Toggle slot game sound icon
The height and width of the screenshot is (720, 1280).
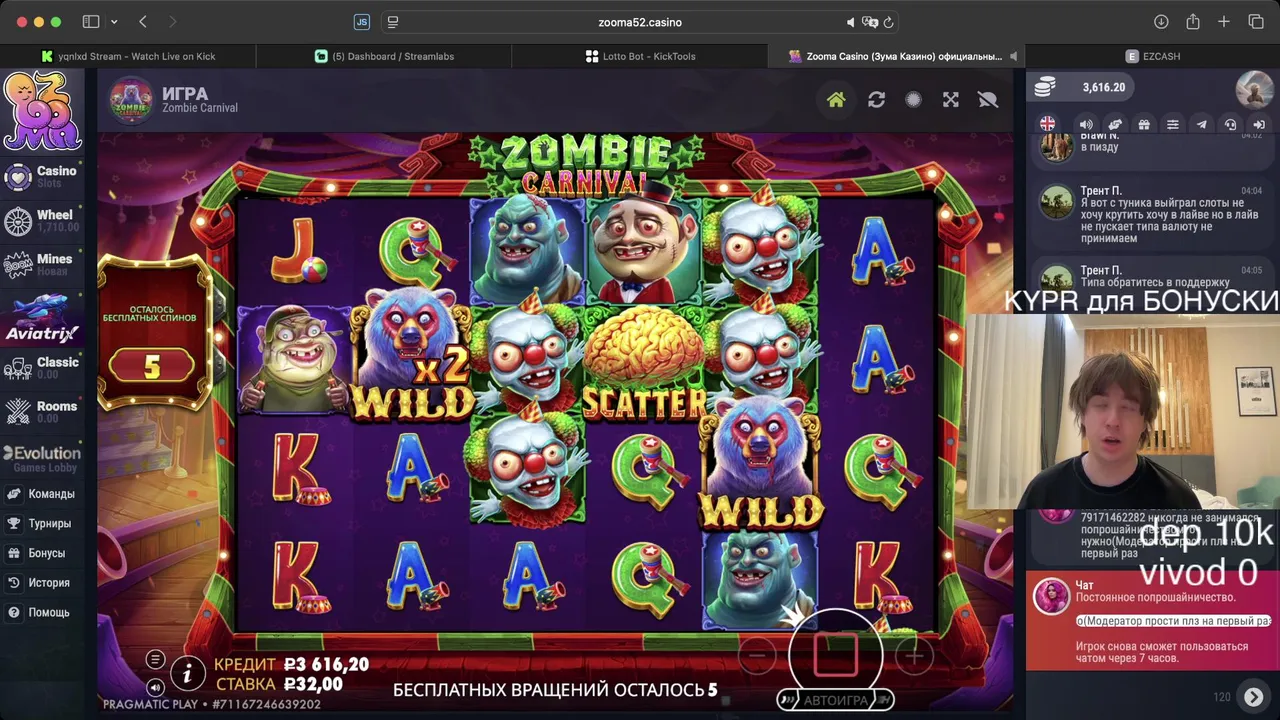[x=155, y=687]
